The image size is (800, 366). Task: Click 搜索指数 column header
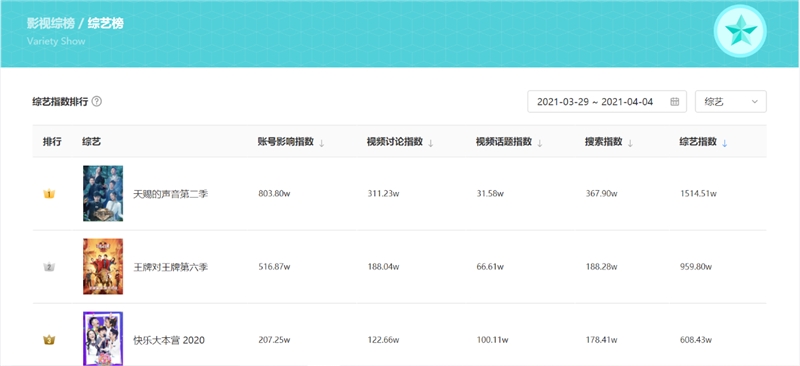pyautogui.click(x=604, y=142)
